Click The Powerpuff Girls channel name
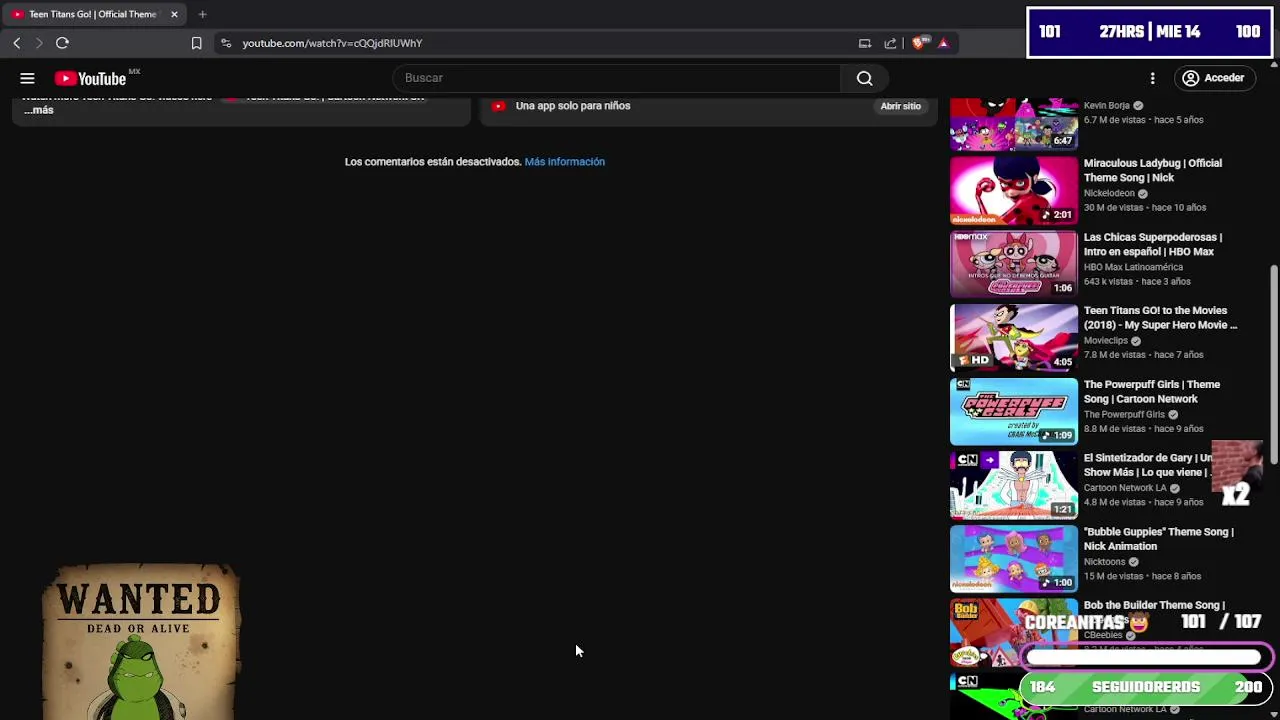The image size is (1280, 720). (1124, 414)
